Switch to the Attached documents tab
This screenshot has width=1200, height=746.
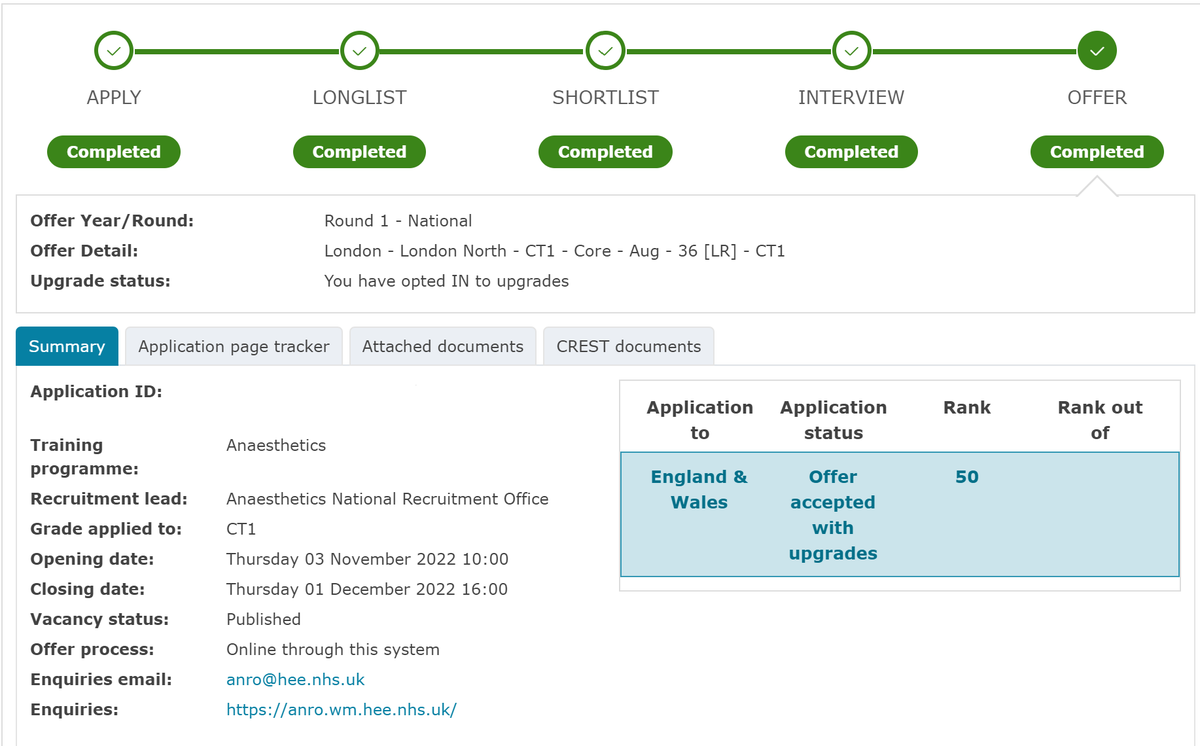click(x=443, y=346)
